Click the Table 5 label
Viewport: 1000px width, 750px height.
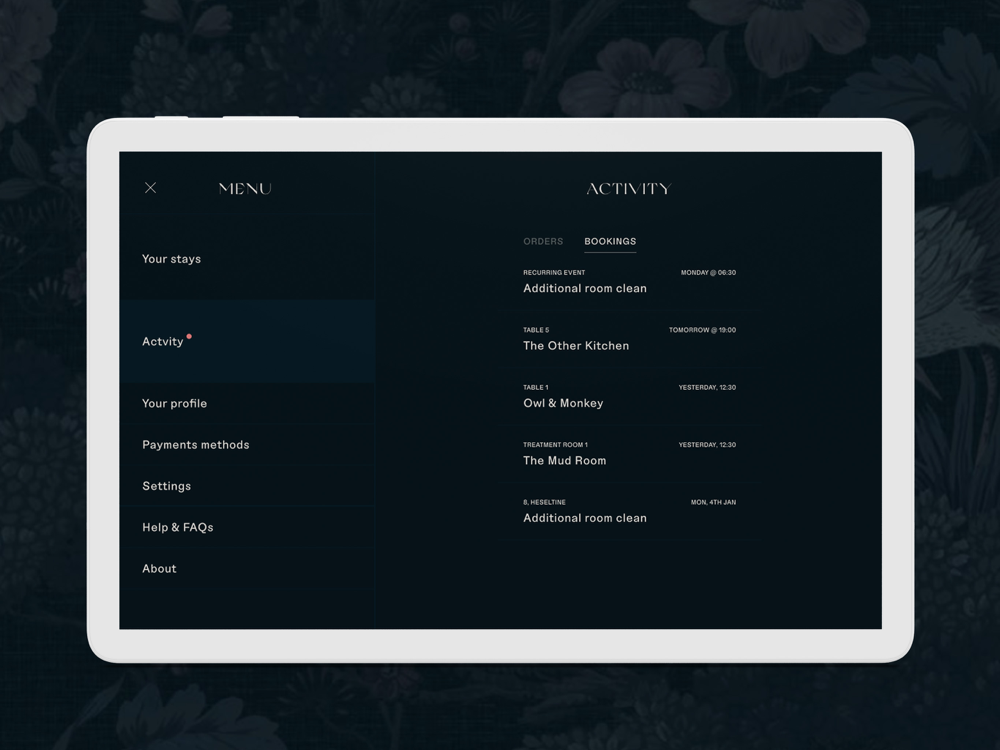tap(536, 330)
